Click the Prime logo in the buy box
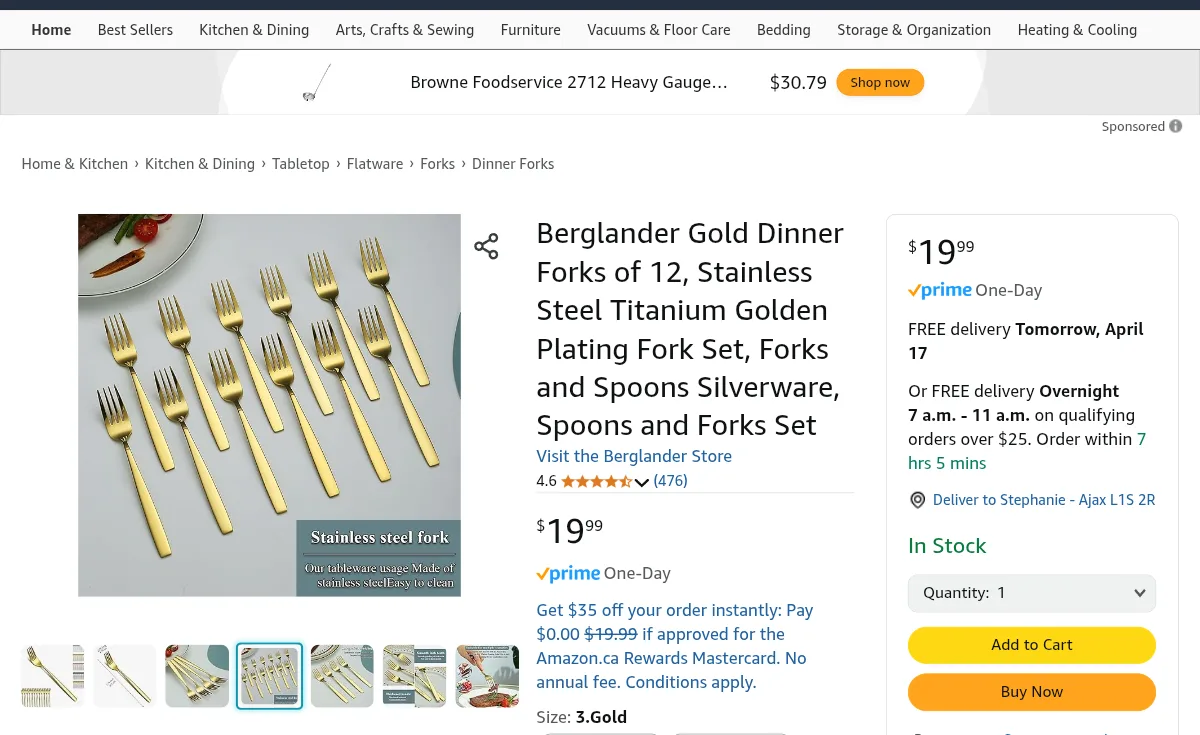The image size is (1200, 735). 940,290
